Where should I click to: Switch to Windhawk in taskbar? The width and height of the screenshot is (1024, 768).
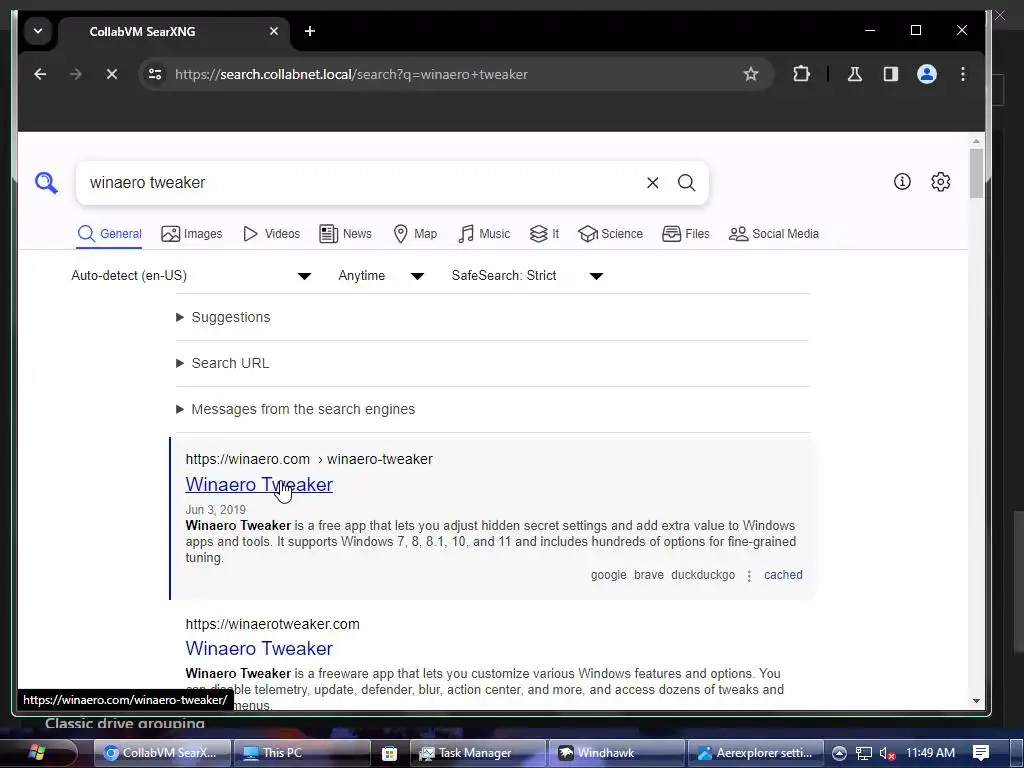click(616, 753)
